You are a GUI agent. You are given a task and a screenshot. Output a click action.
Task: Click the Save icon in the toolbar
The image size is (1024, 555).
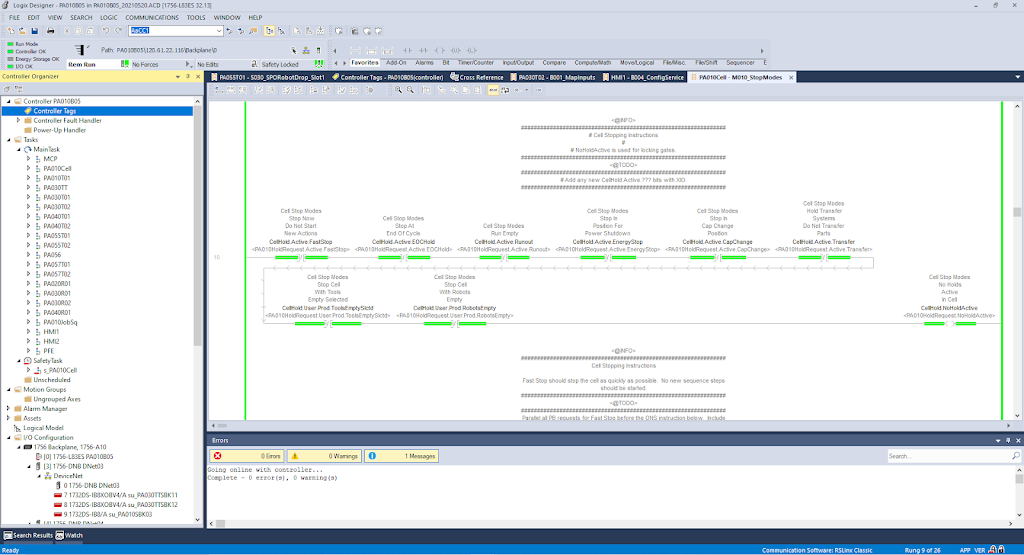click(36, 31)
